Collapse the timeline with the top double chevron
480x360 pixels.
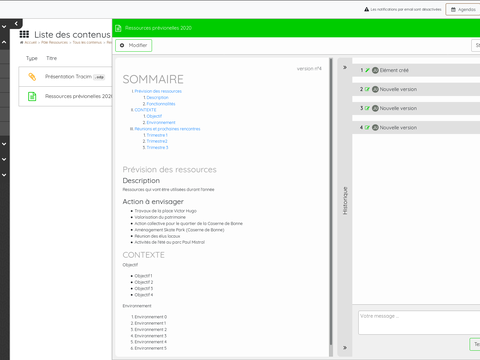(x=345, y=68)
